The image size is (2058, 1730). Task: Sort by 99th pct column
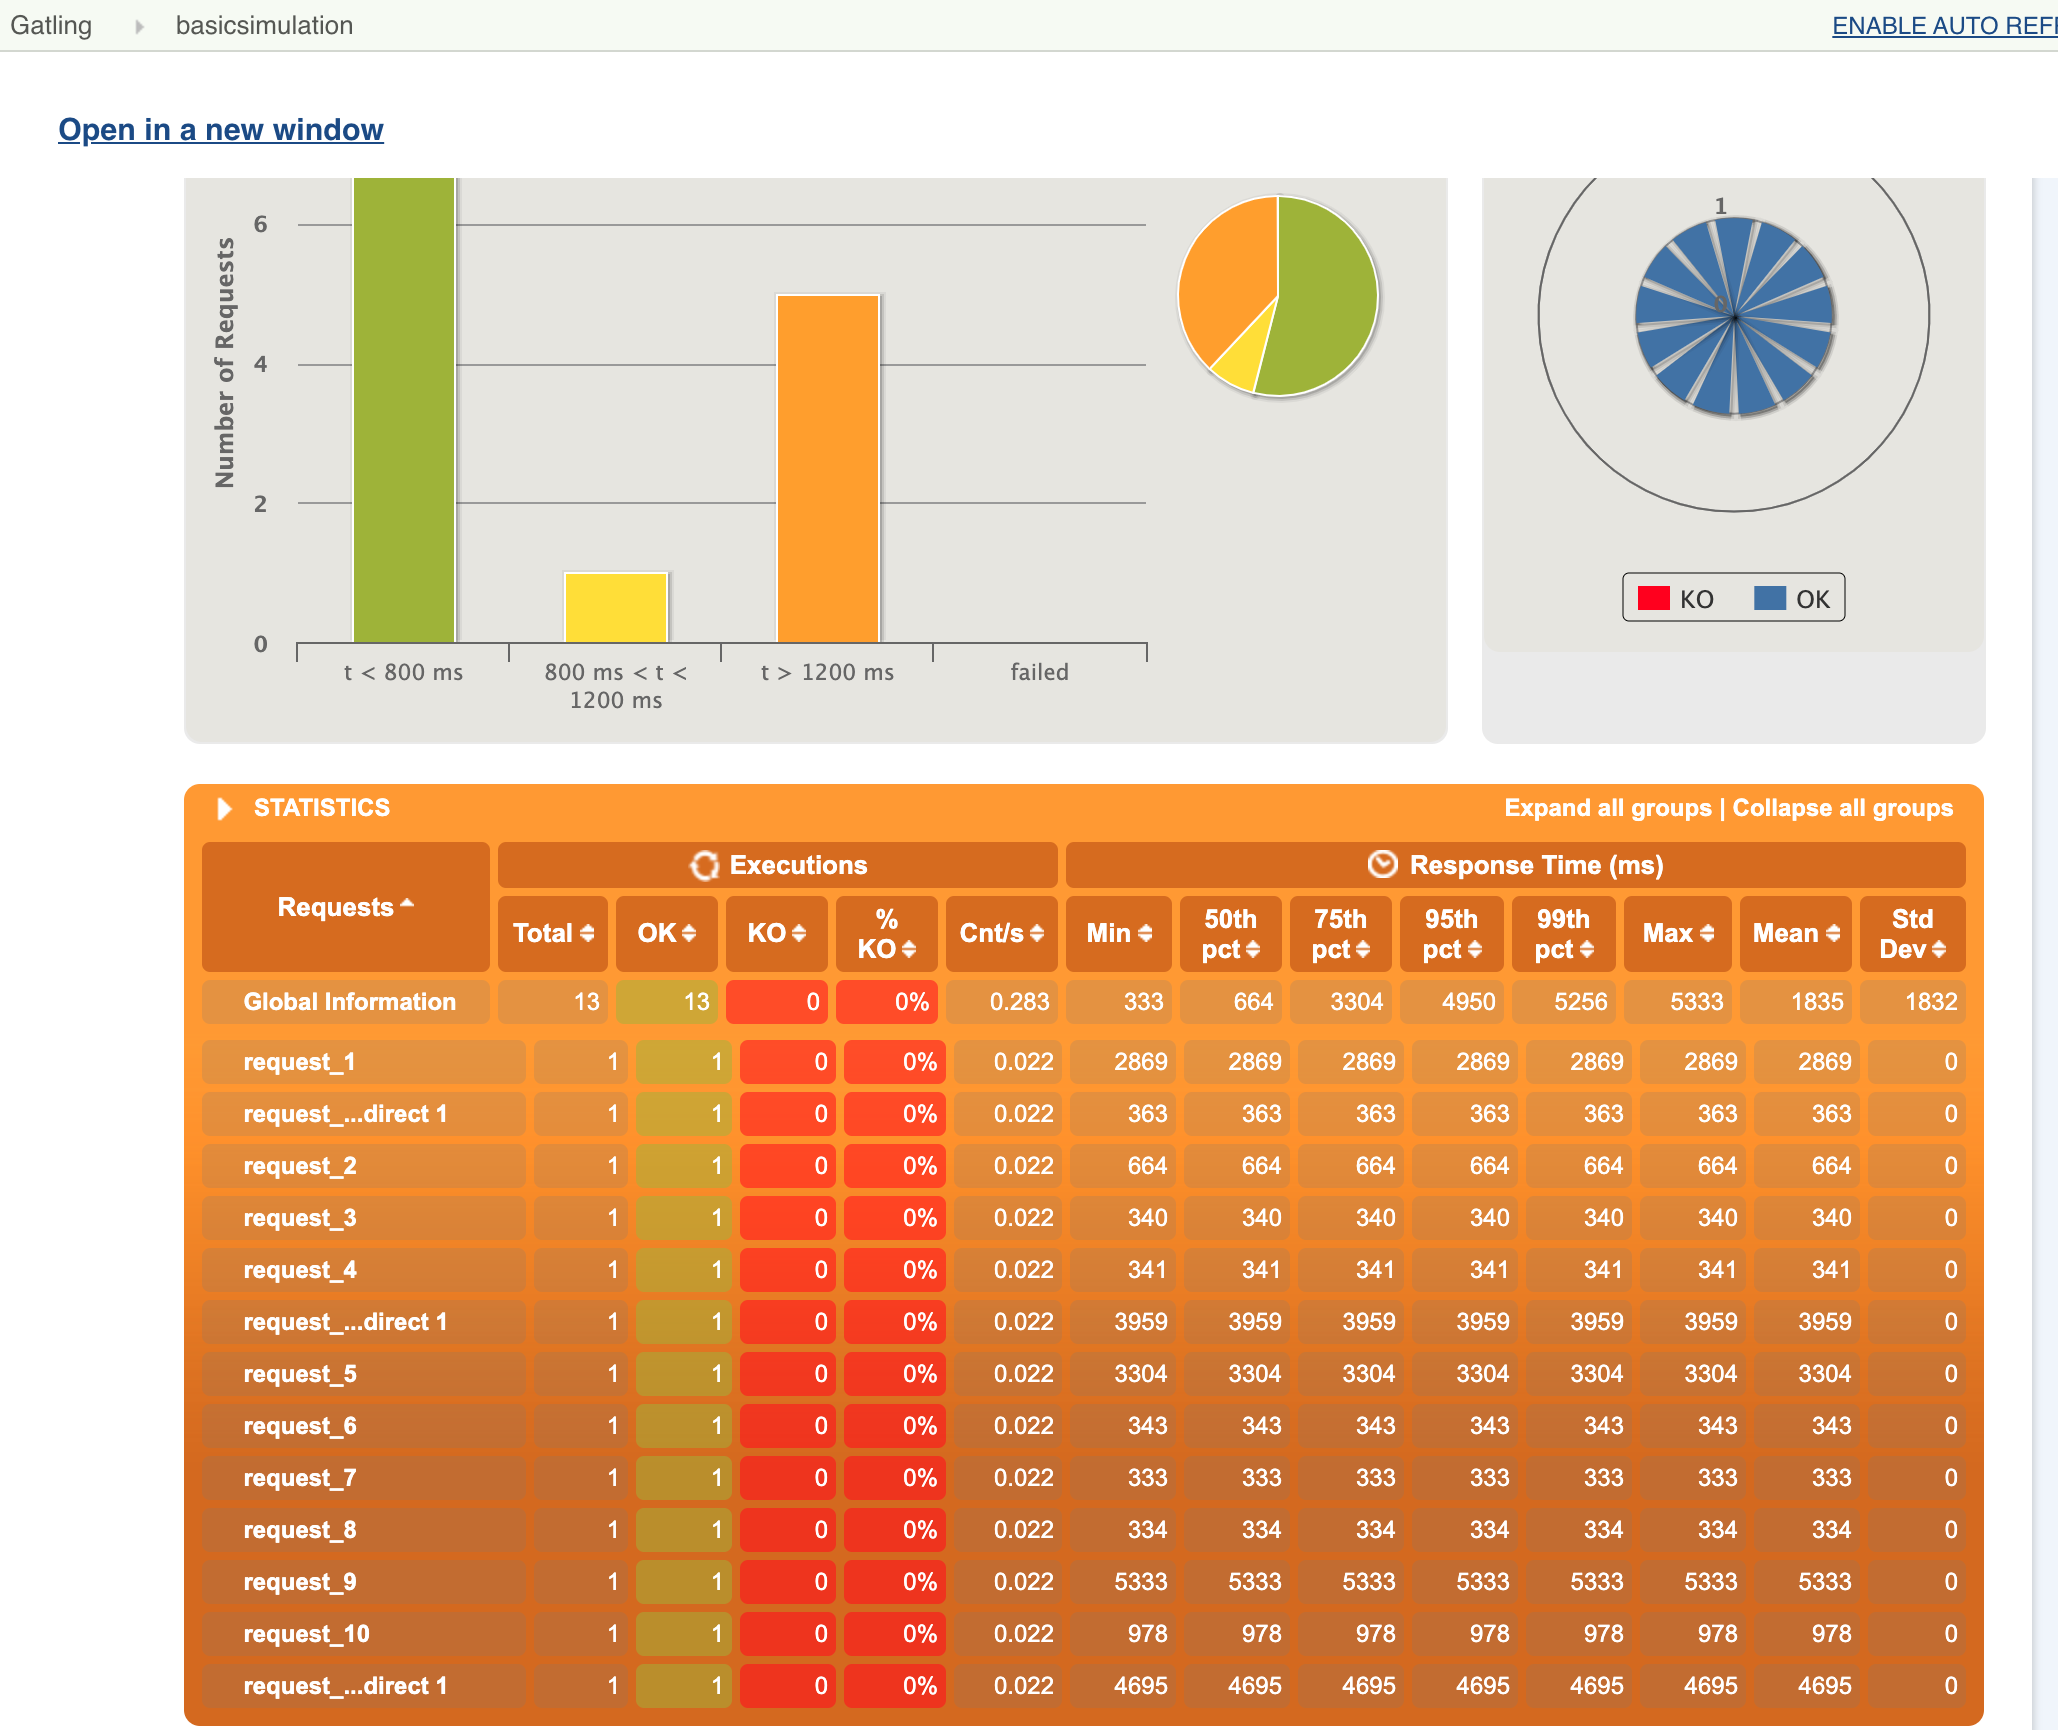coord(1563,933)
